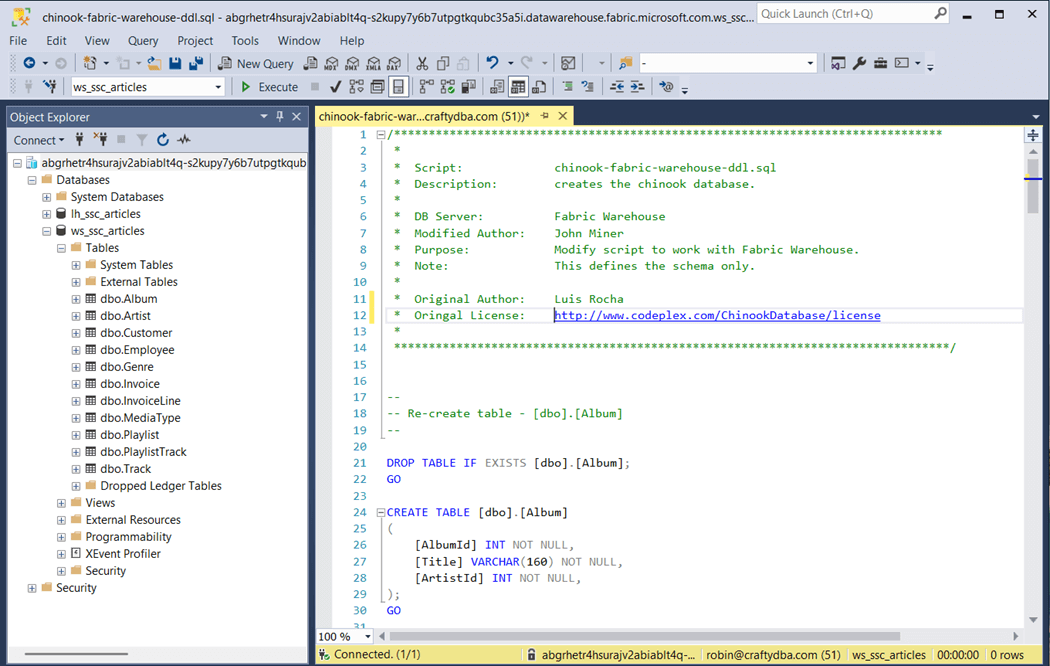Toggle Include Actual Execution Plan
Viewport: 1050px width, 666px height.
tap(426, 87)
